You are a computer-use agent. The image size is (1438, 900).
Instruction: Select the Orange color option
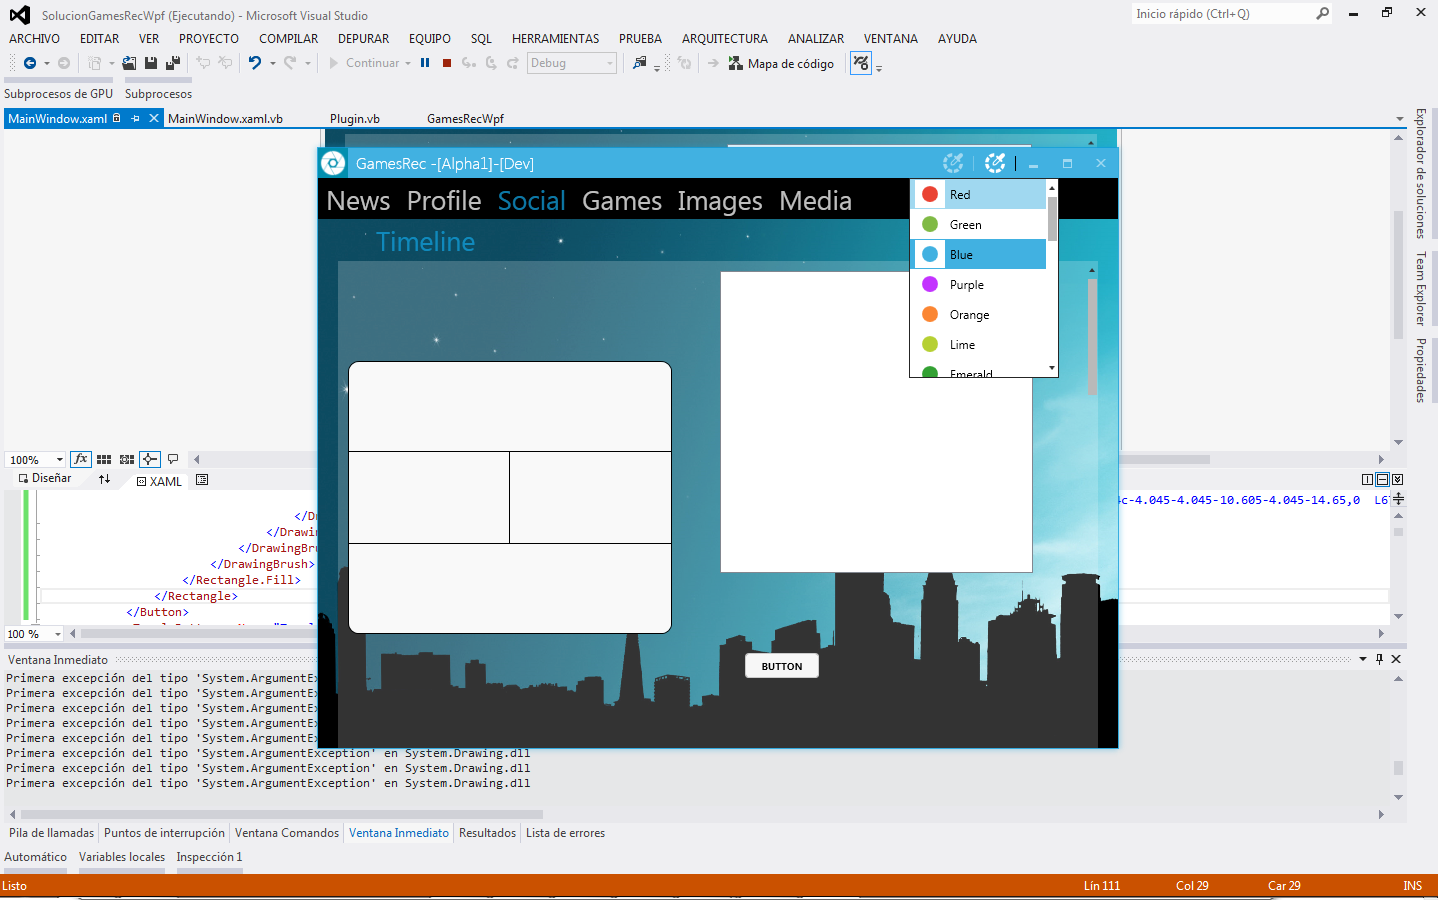(x=979, y=315)
